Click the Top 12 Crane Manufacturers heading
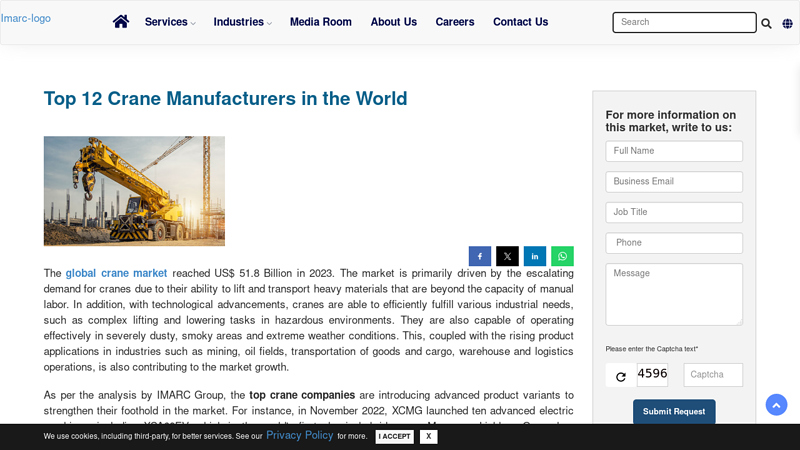The image size is (800, 450). tap(226, 98)
